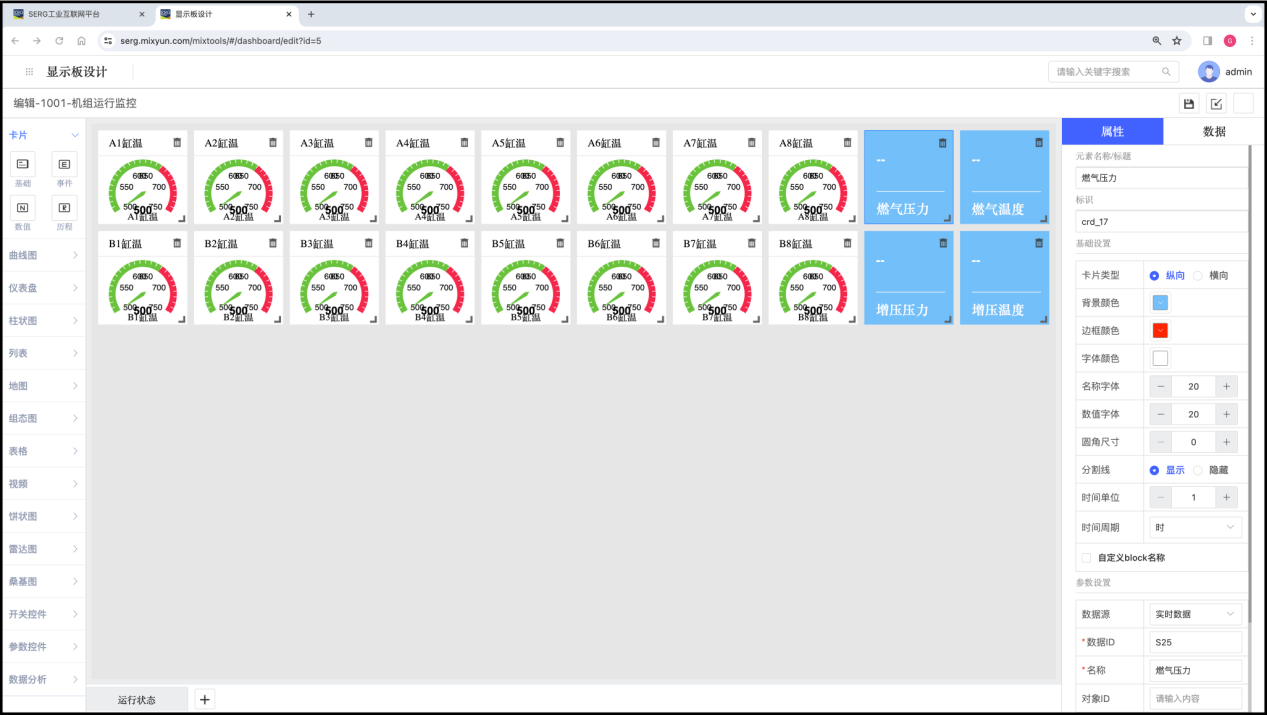The image size is (1267, 715).
Task: Pick the 历程 card component icon
Action: click(x=64, y=207)
